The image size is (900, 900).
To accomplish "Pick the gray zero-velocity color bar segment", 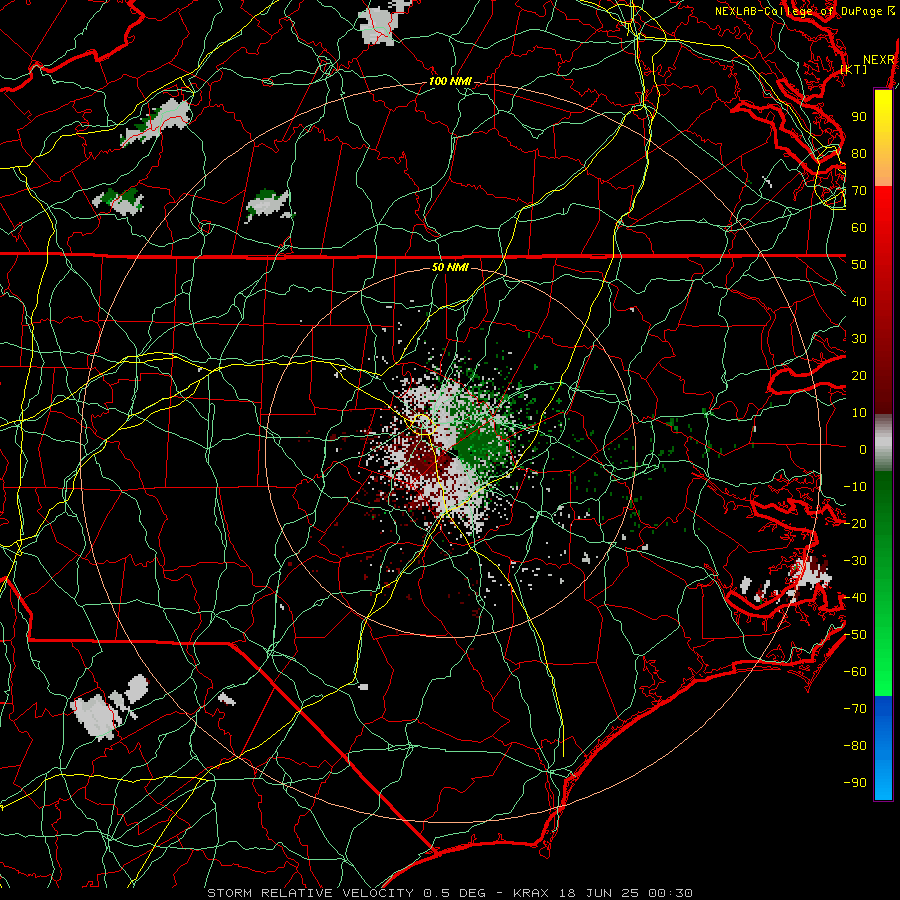I will [x=883, y=443].
